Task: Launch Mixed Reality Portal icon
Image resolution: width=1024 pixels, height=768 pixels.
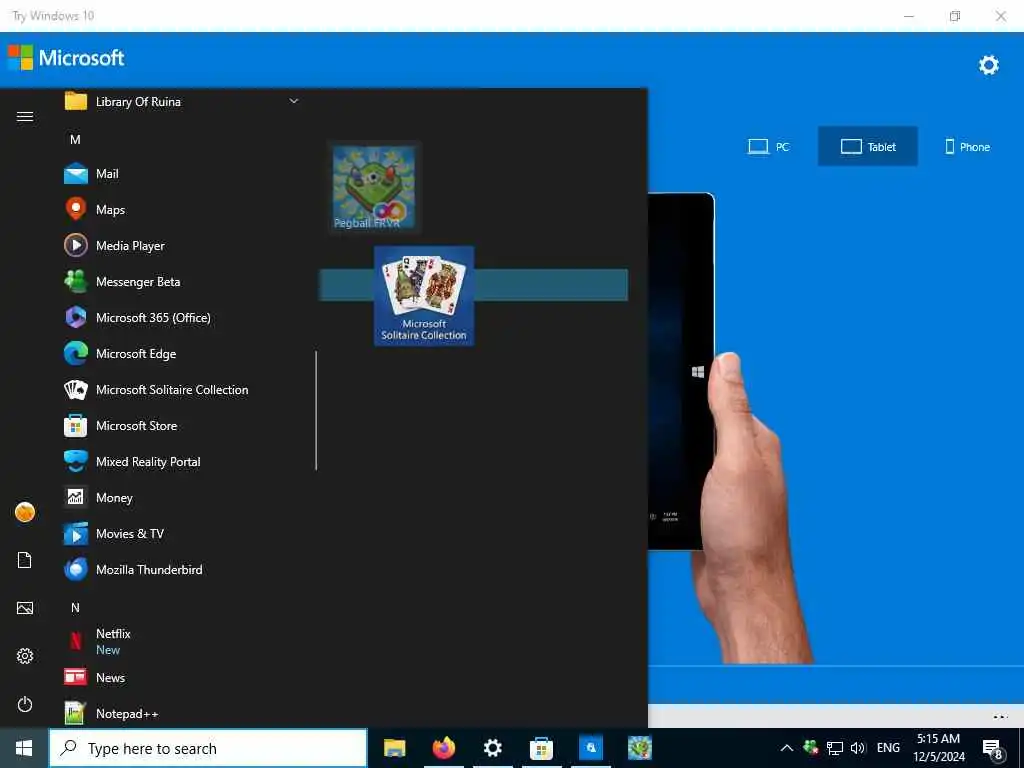Action: pyautogui.click(x=76, y=462)
